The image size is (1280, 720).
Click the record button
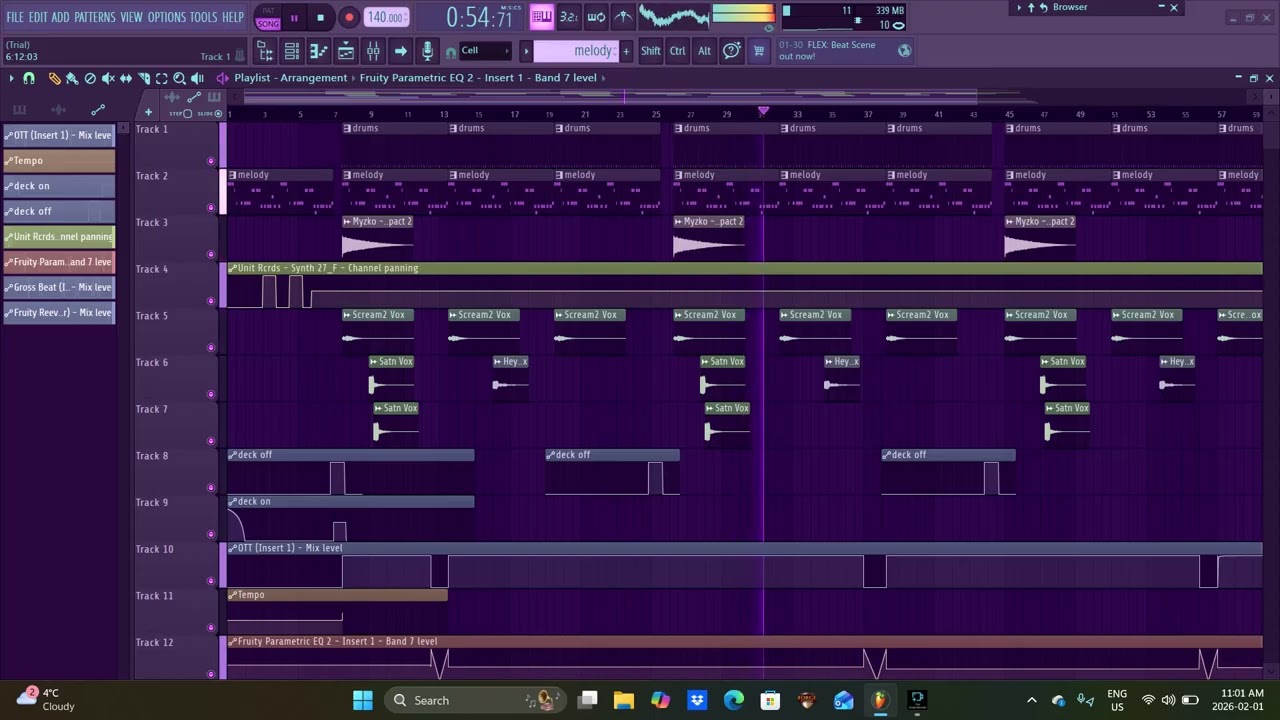pos(349,17)
